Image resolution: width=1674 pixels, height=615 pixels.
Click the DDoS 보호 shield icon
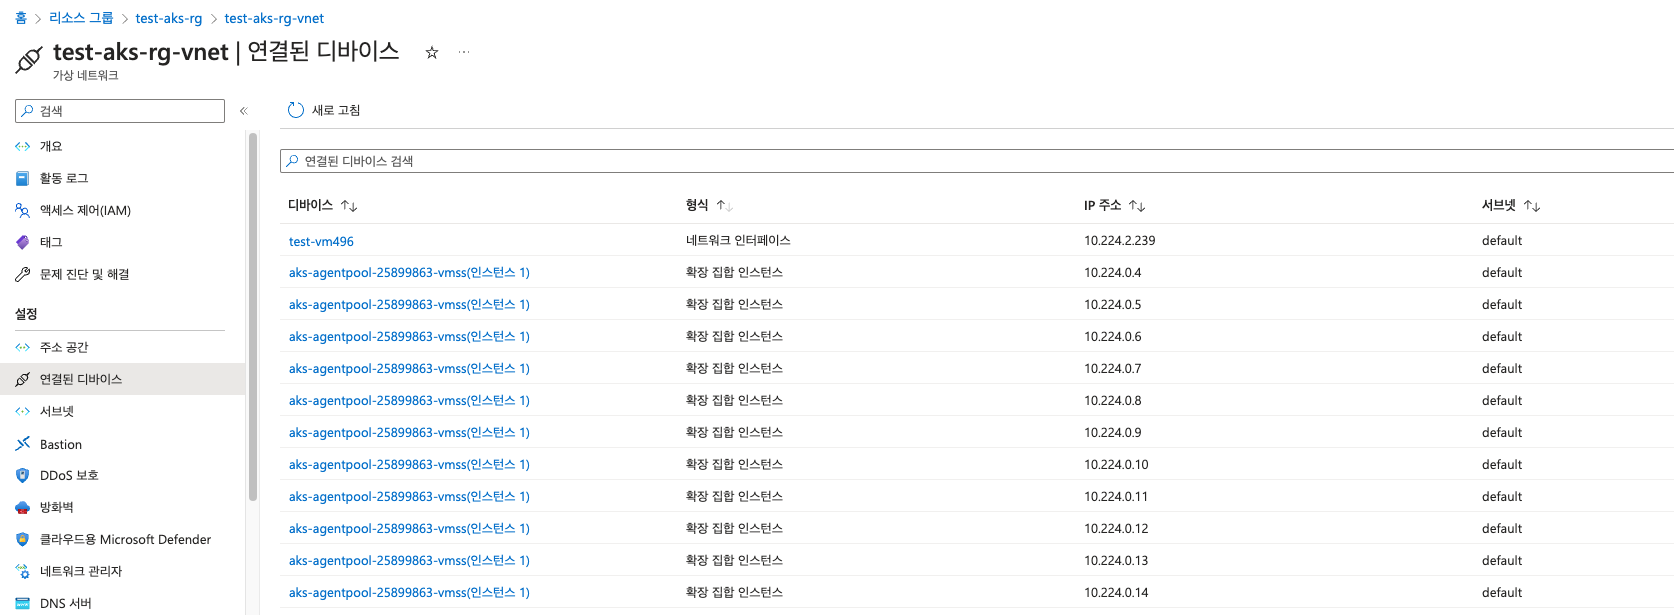pyautogui.click(x=23, y=475)
